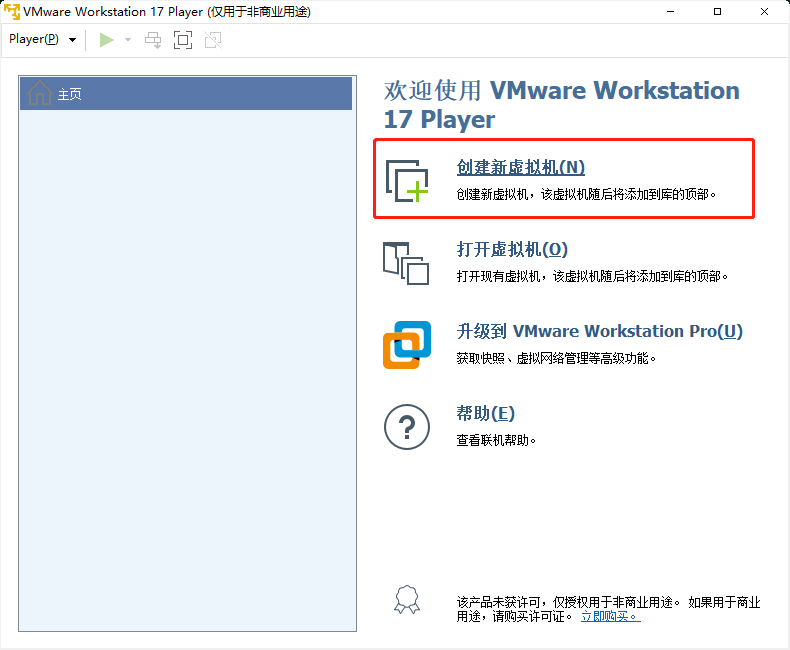Viewport: 790px width, 650px height.
Task: Click the 帮助(E) link
Action: [485, 414]
